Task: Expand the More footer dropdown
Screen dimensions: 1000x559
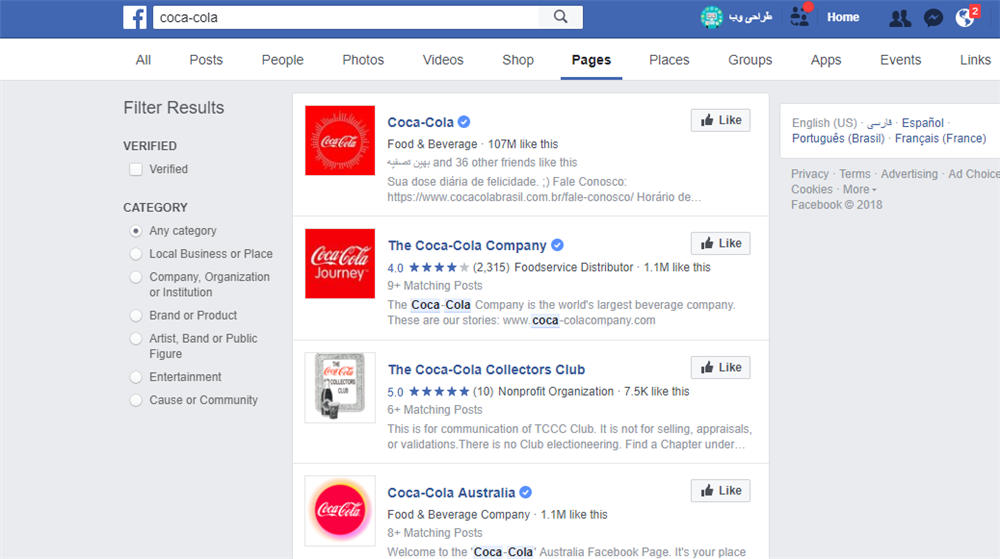Action: click(859, 189)
